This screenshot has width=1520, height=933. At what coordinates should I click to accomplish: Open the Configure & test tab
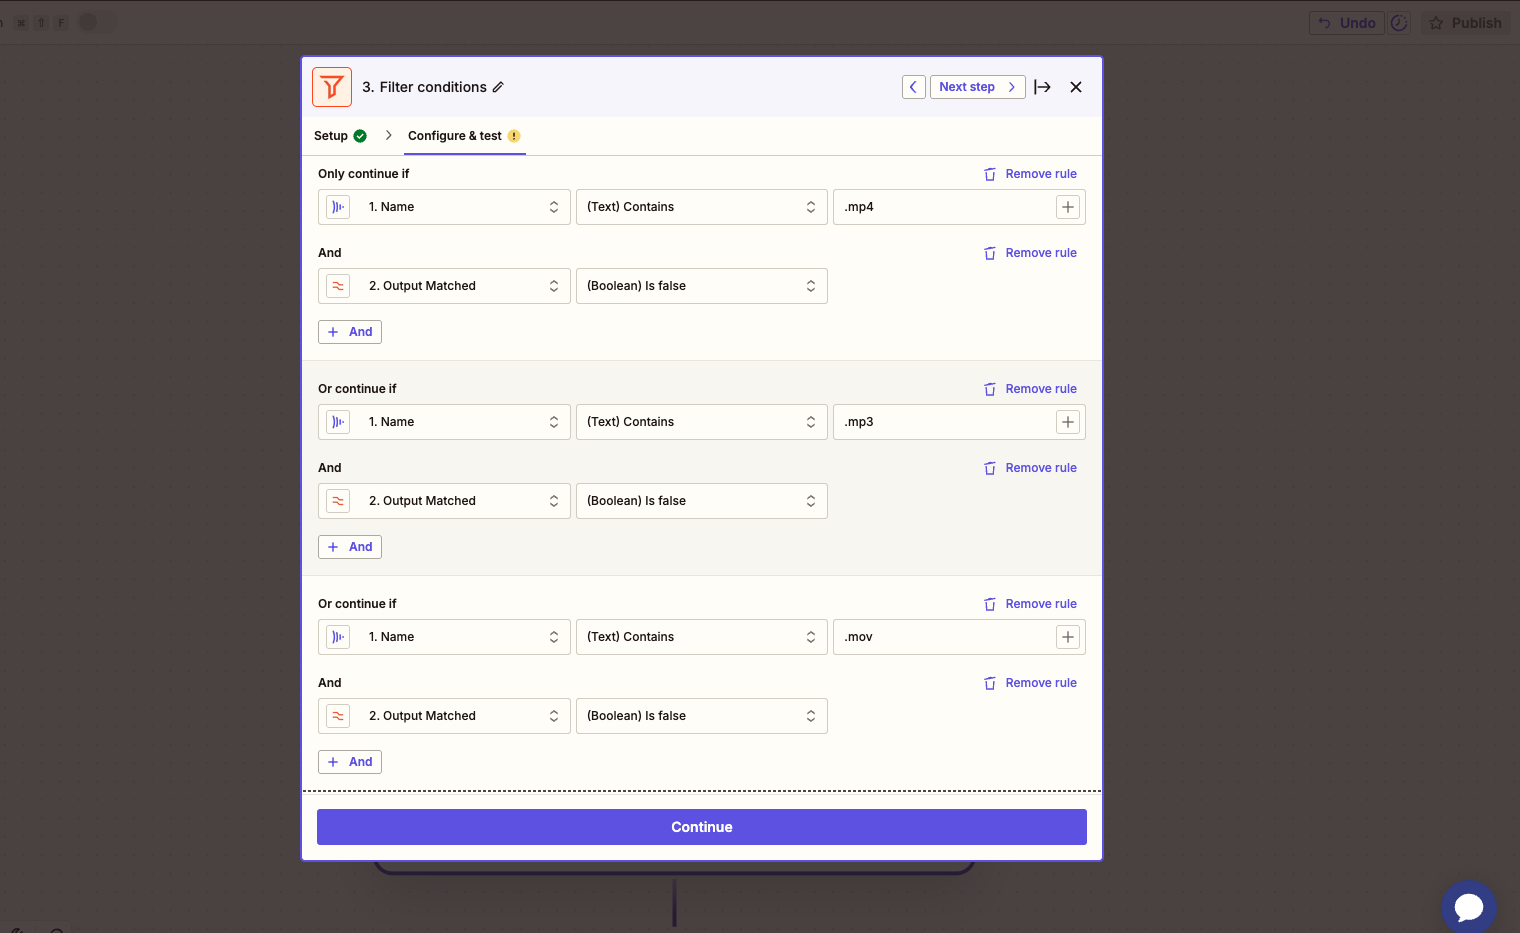pos(455,136)
